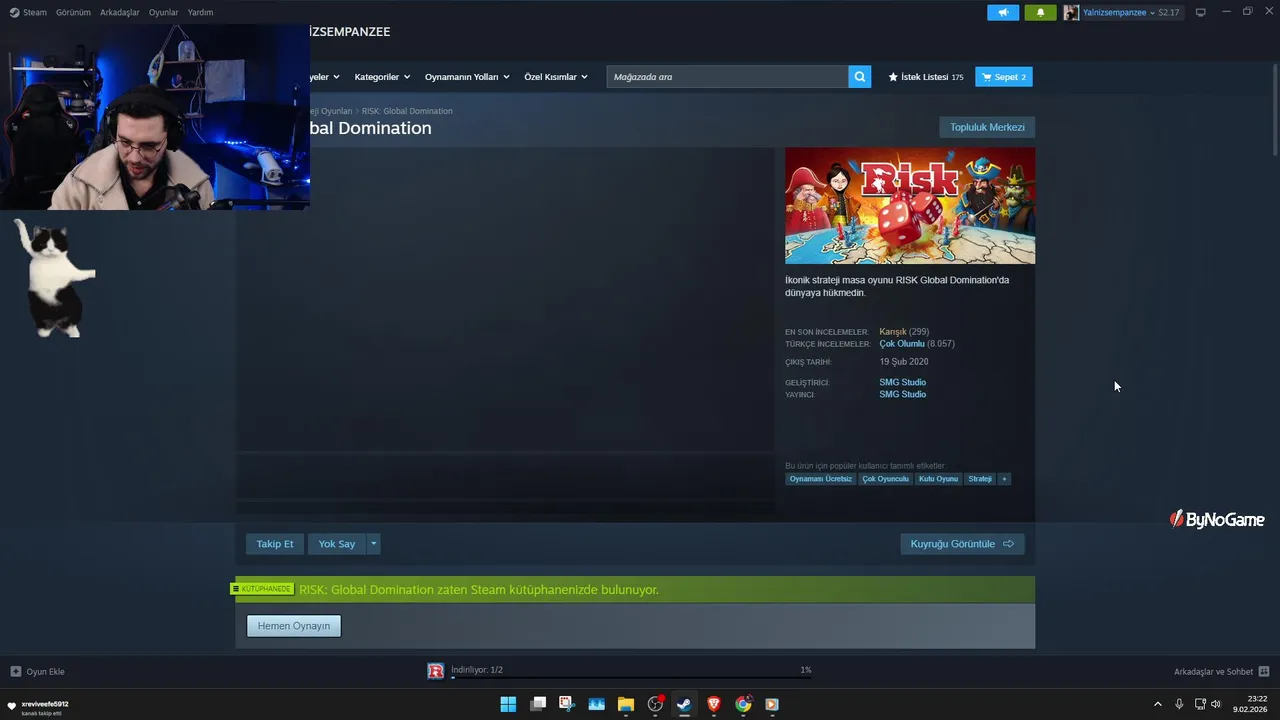
Task: Open Snipping Tool taskbar icon
Action: (567, 704)
